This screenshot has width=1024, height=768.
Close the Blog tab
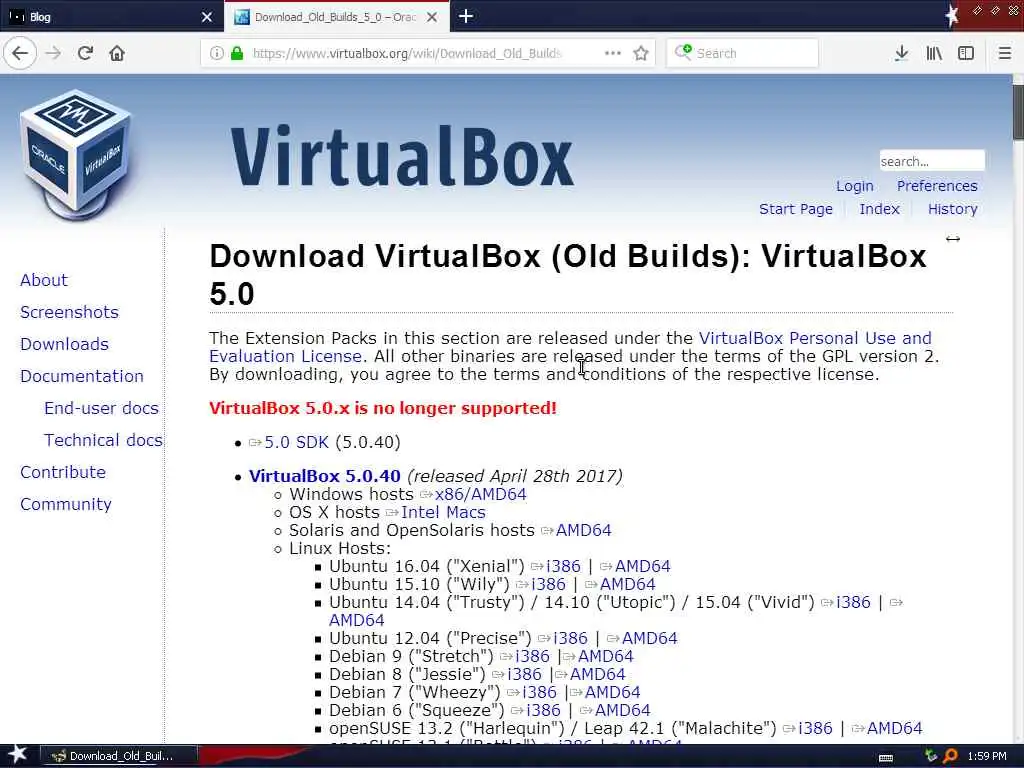pos(207,17)
